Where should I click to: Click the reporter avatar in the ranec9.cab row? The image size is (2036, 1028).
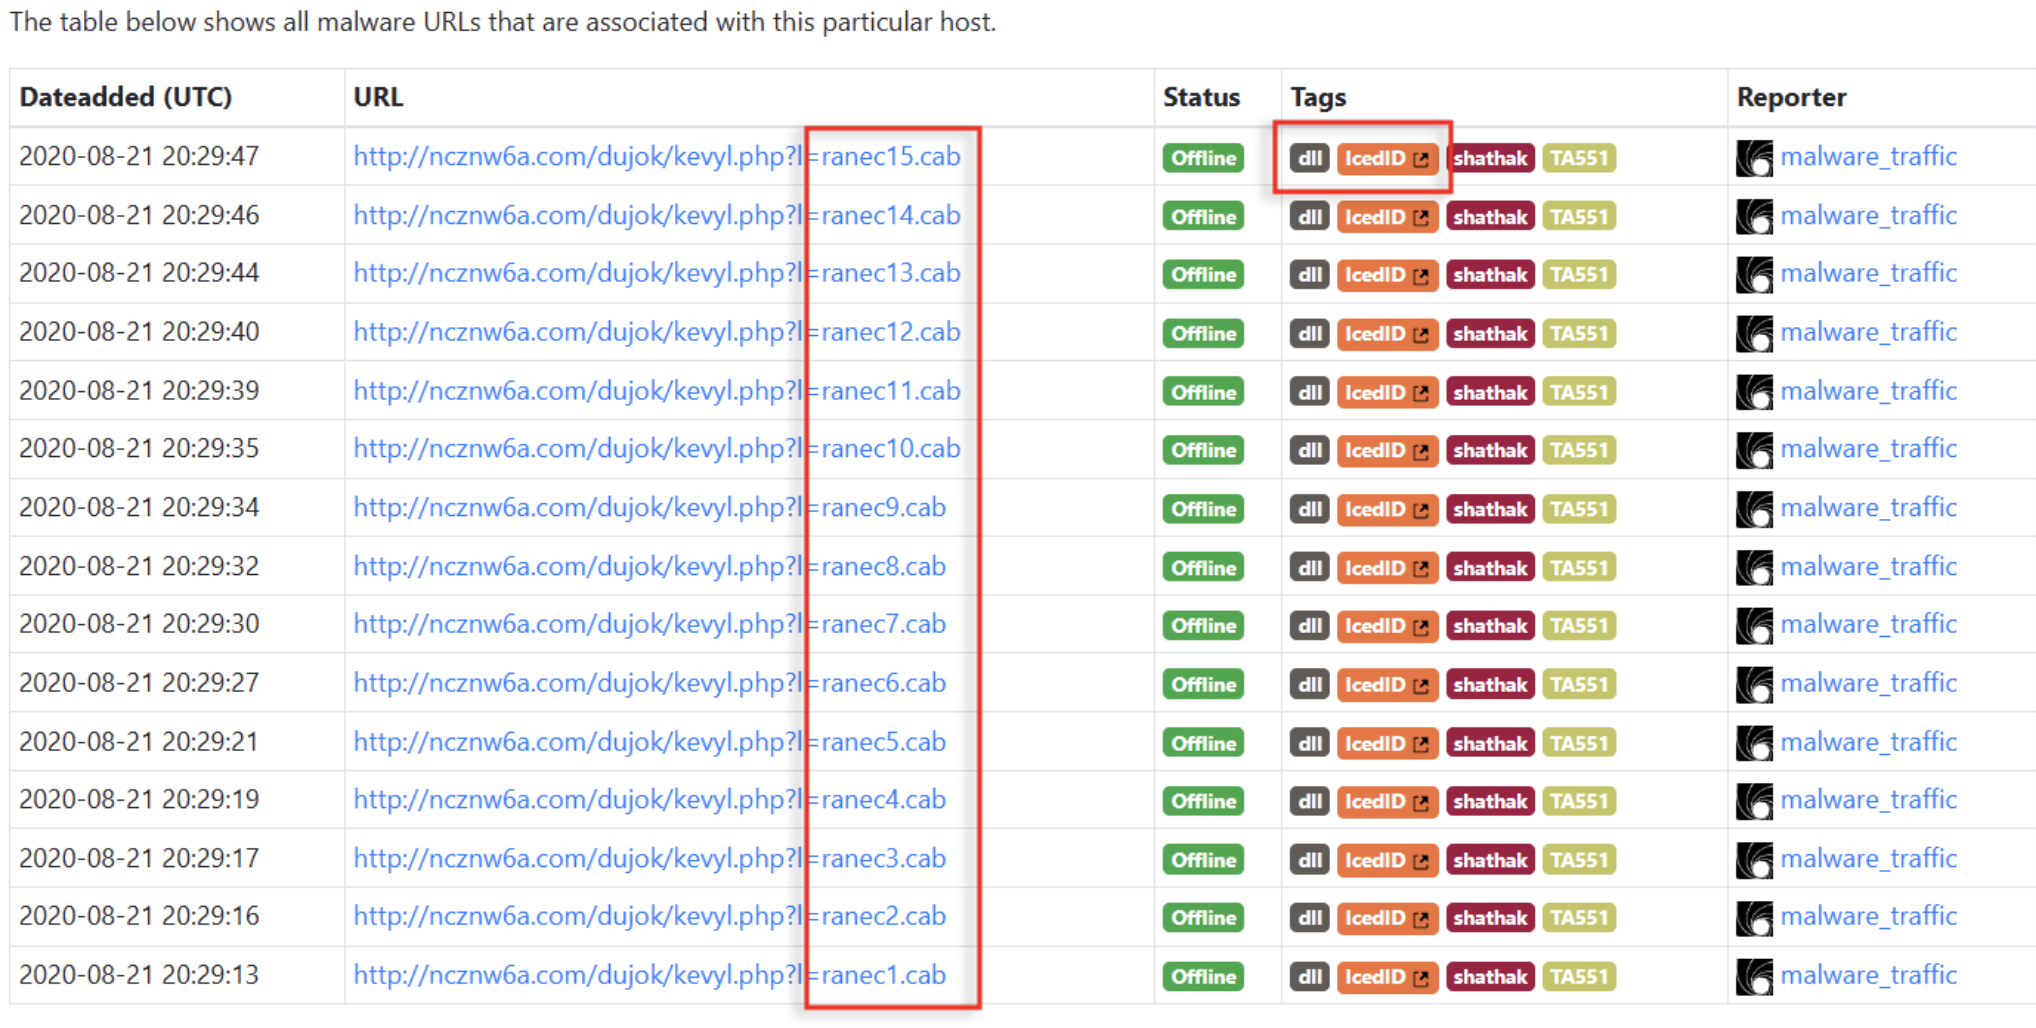coord(1754,509)
